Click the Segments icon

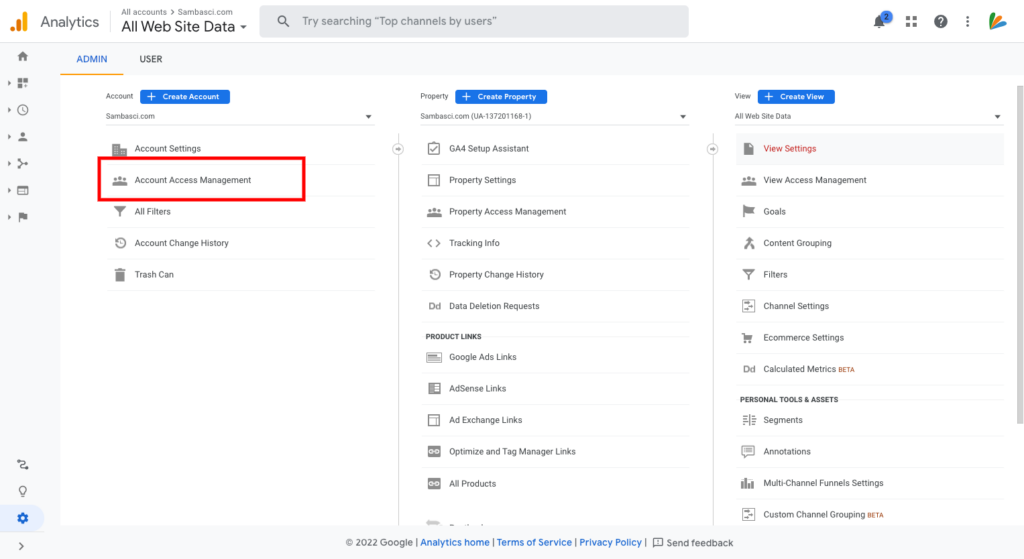(x=748, y=420)
